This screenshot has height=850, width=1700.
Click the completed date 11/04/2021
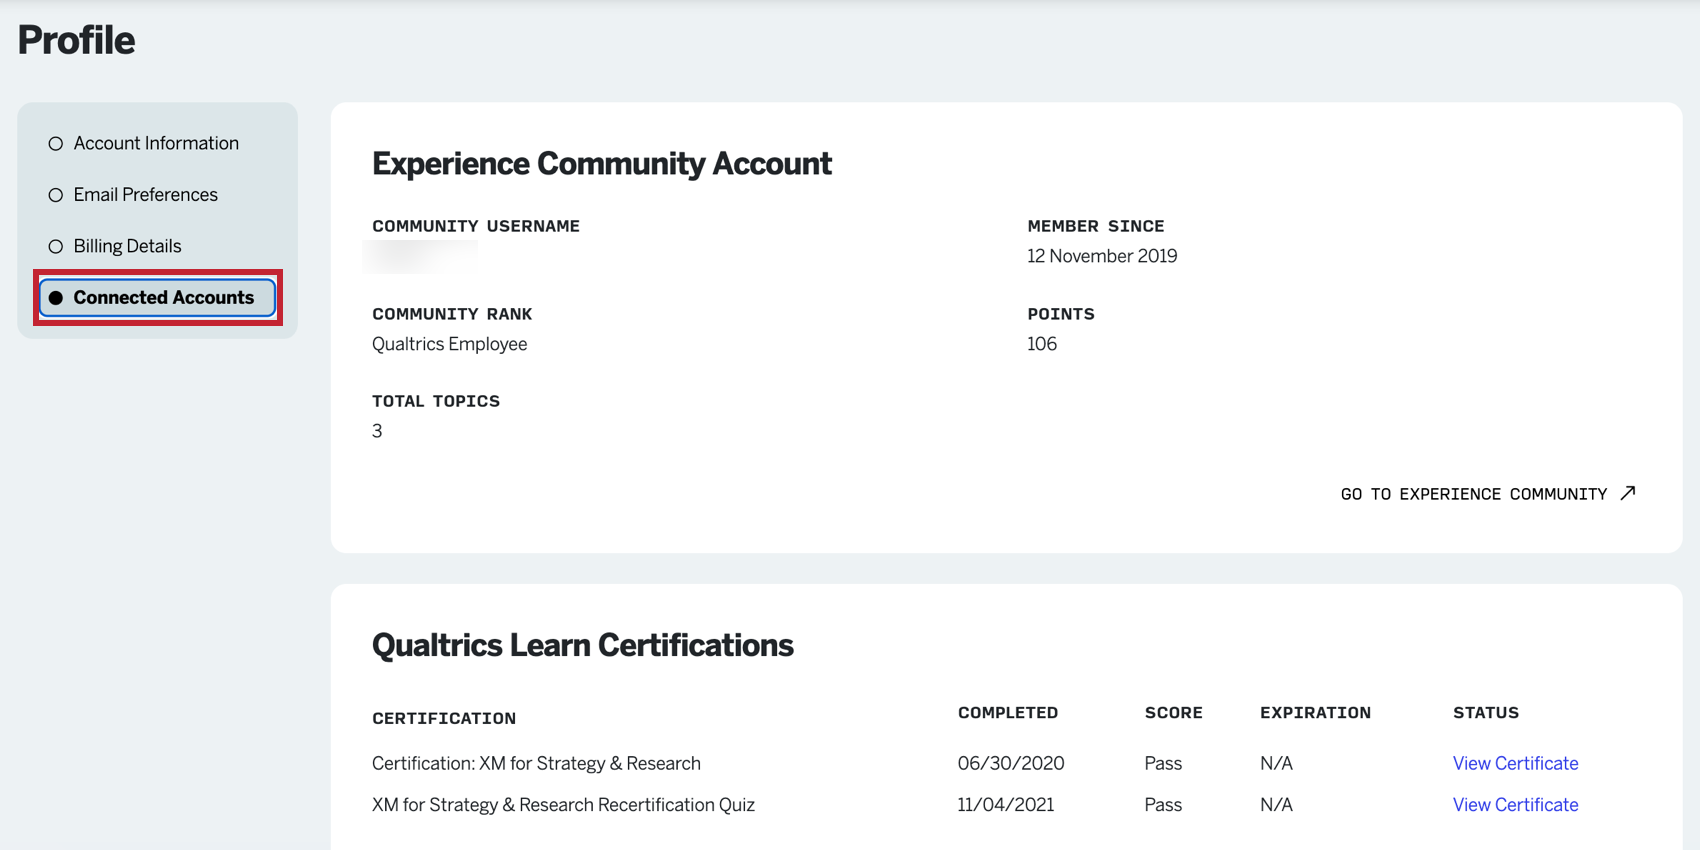1006,805
